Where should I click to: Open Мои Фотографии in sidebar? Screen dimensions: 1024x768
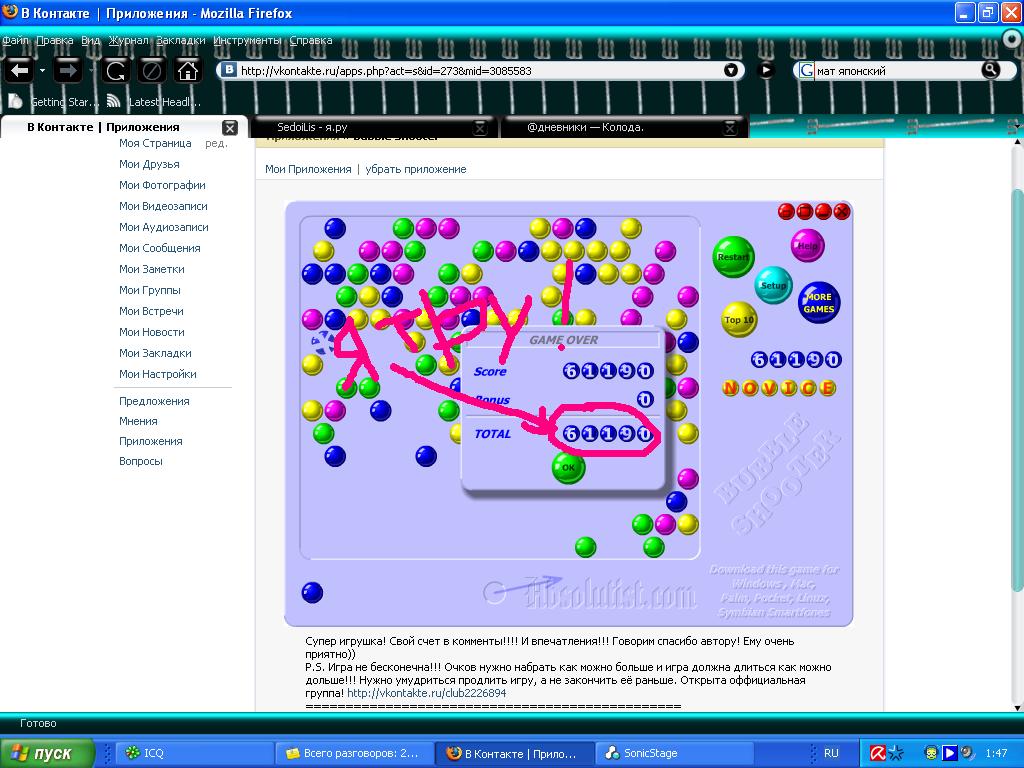[162, 185]
